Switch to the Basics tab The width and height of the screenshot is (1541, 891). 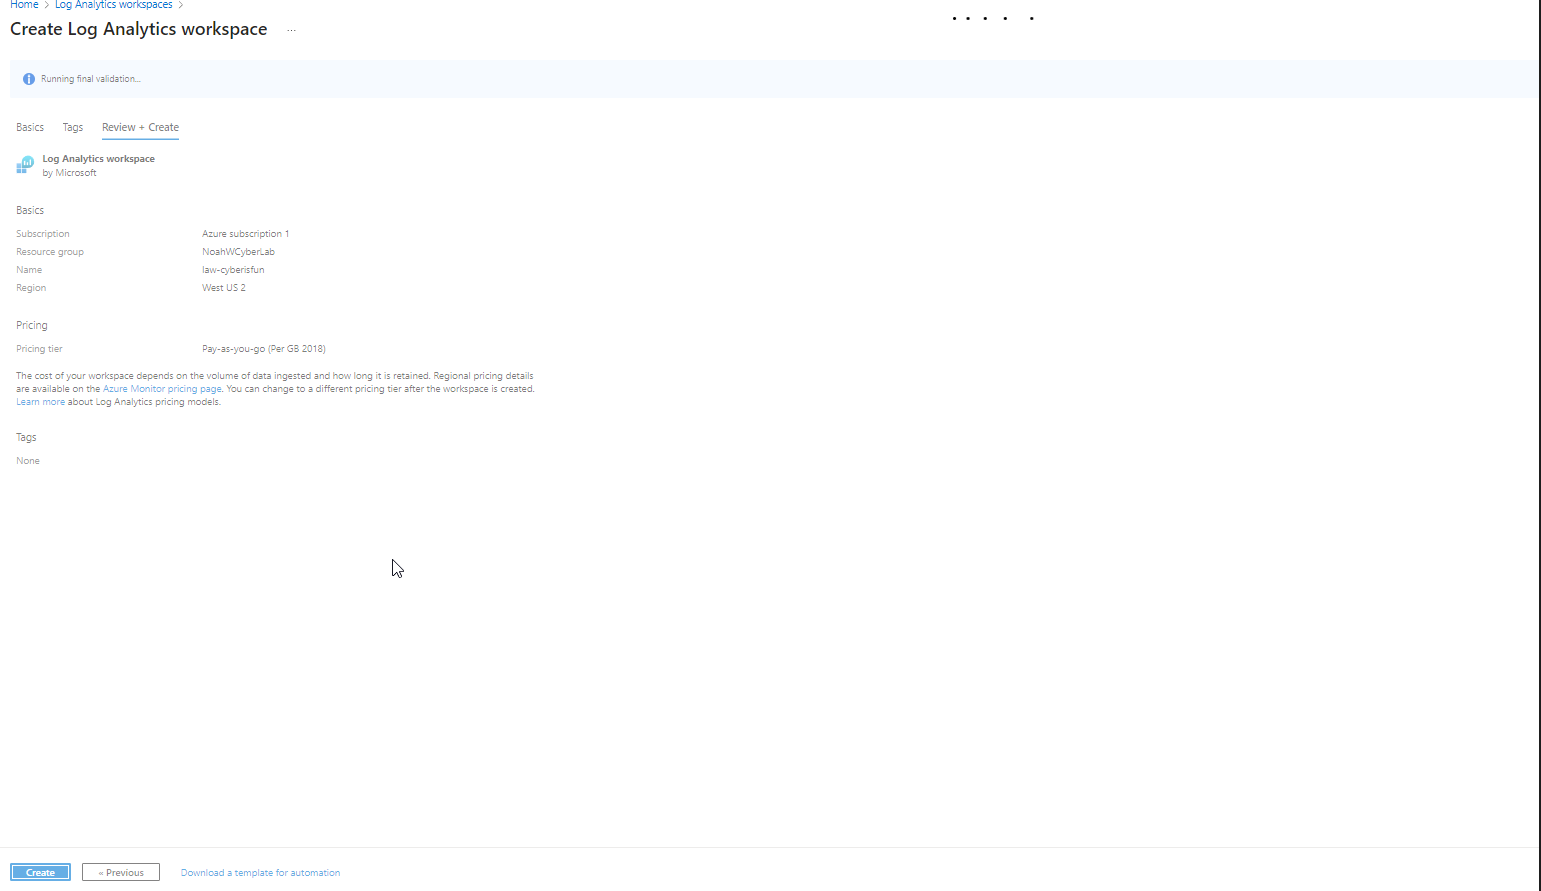30,127
